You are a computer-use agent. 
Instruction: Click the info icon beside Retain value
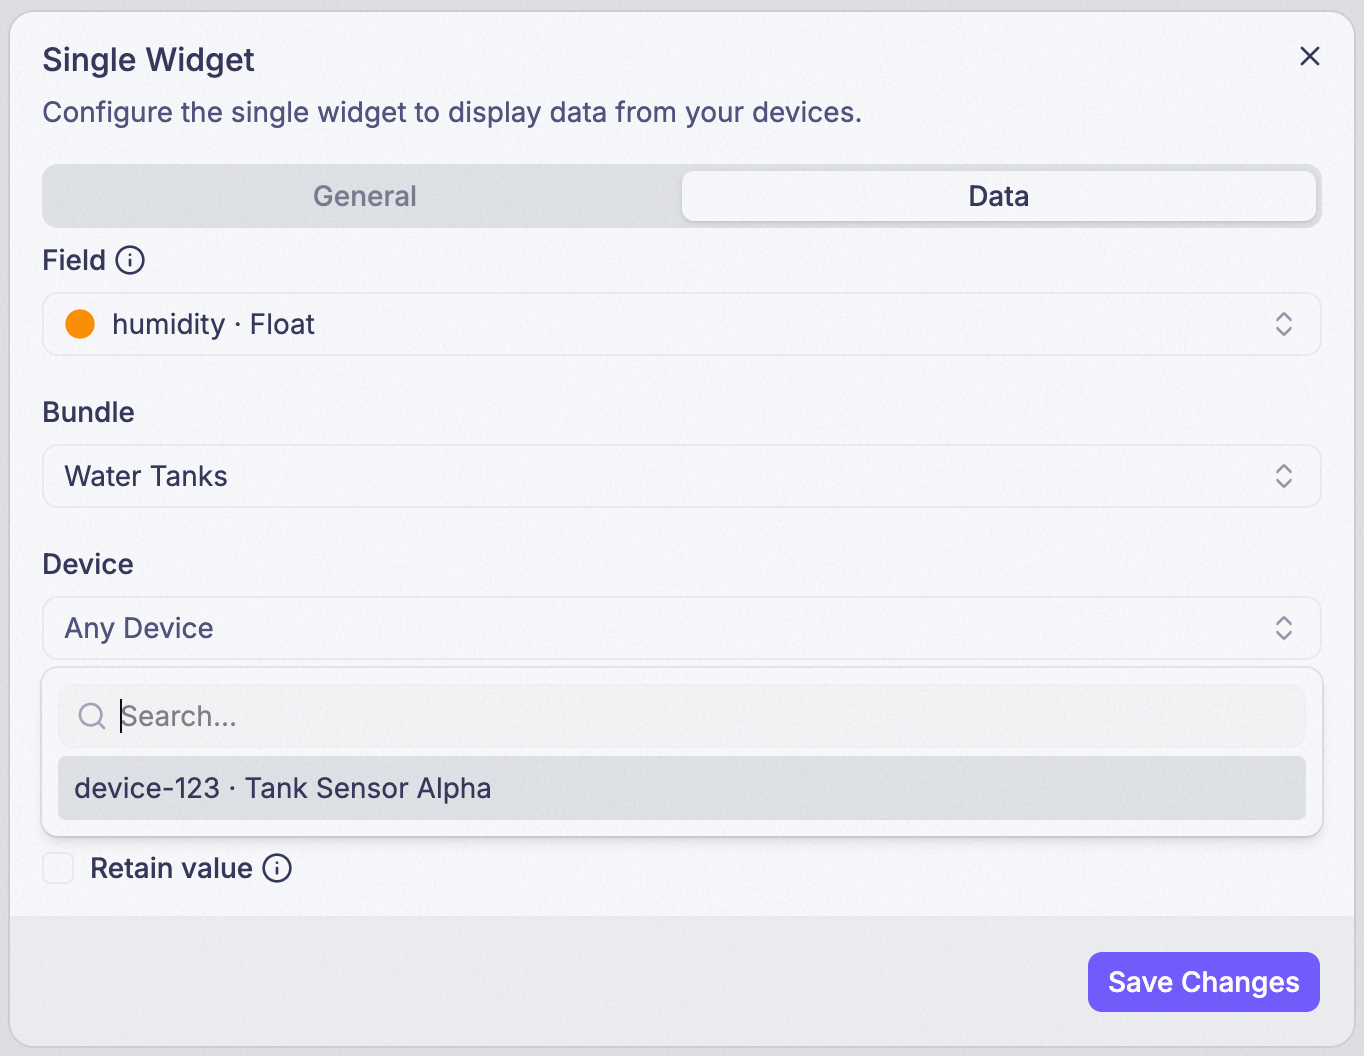277,868
